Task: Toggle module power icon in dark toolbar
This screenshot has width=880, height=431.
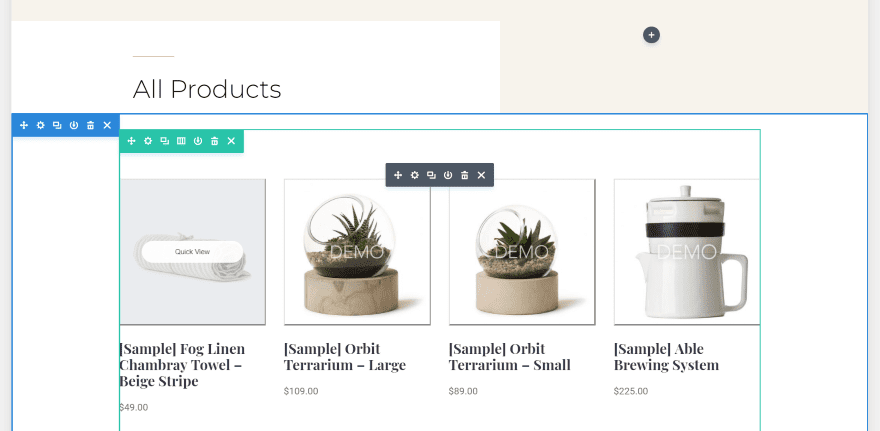Action: 448,175
